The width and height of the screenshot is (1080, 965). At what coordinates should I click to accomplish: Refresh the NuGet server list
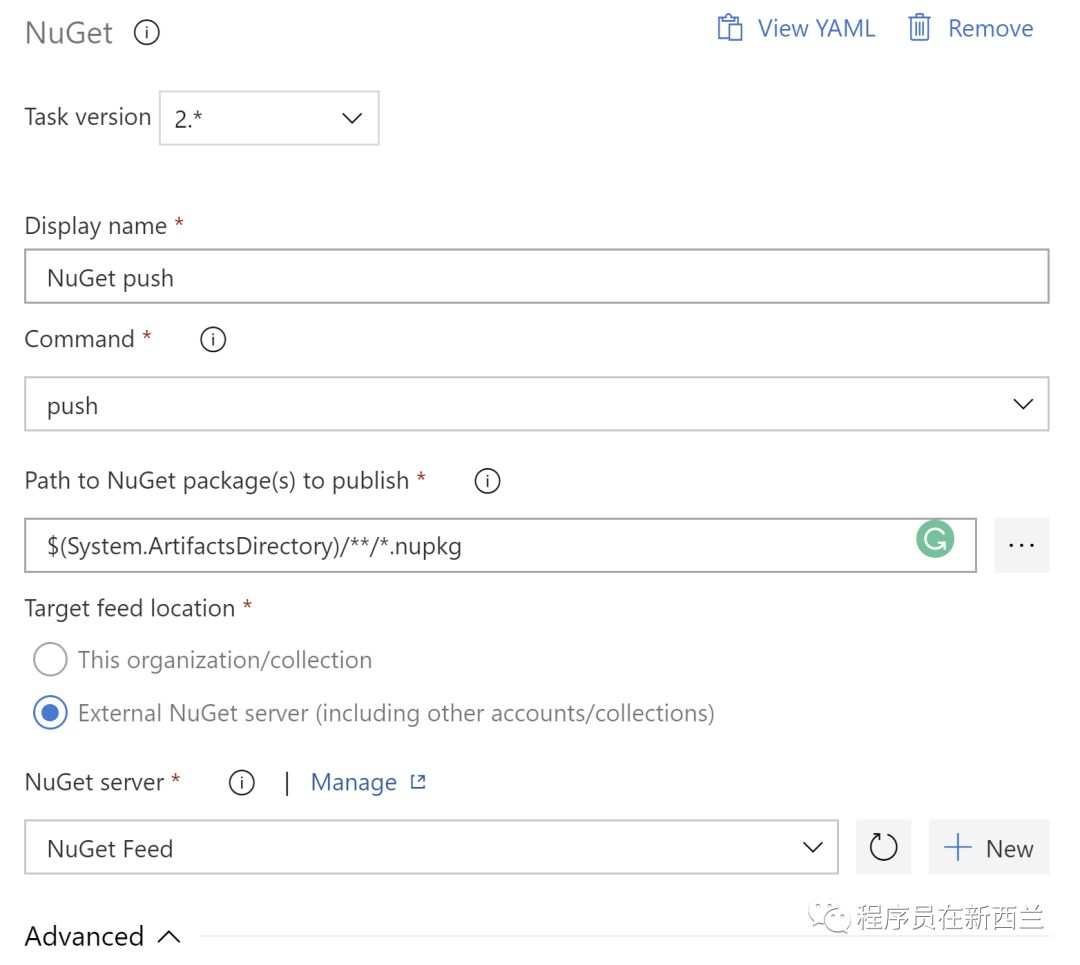click(883, 847)
